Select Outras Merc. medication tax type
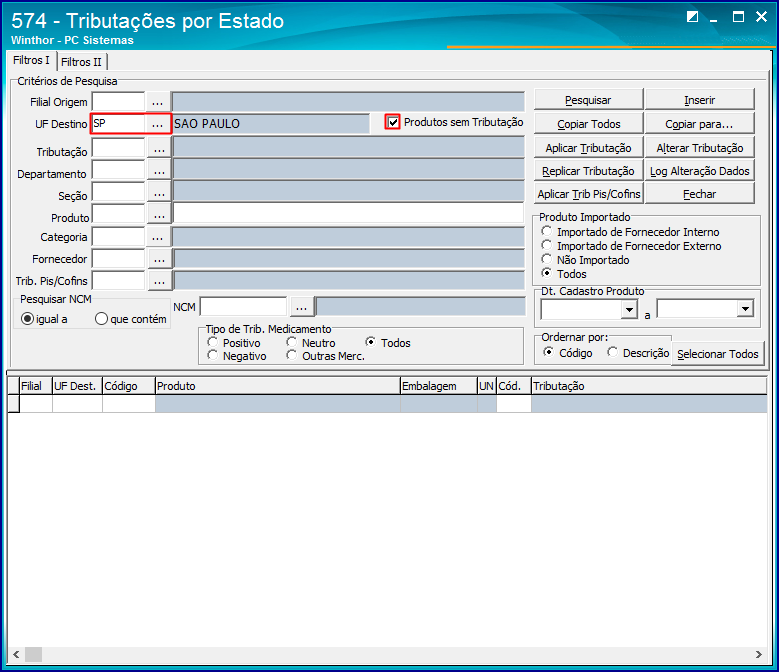Image resolution: width=779 pixels, height=672 pixels. click(292, 356)
